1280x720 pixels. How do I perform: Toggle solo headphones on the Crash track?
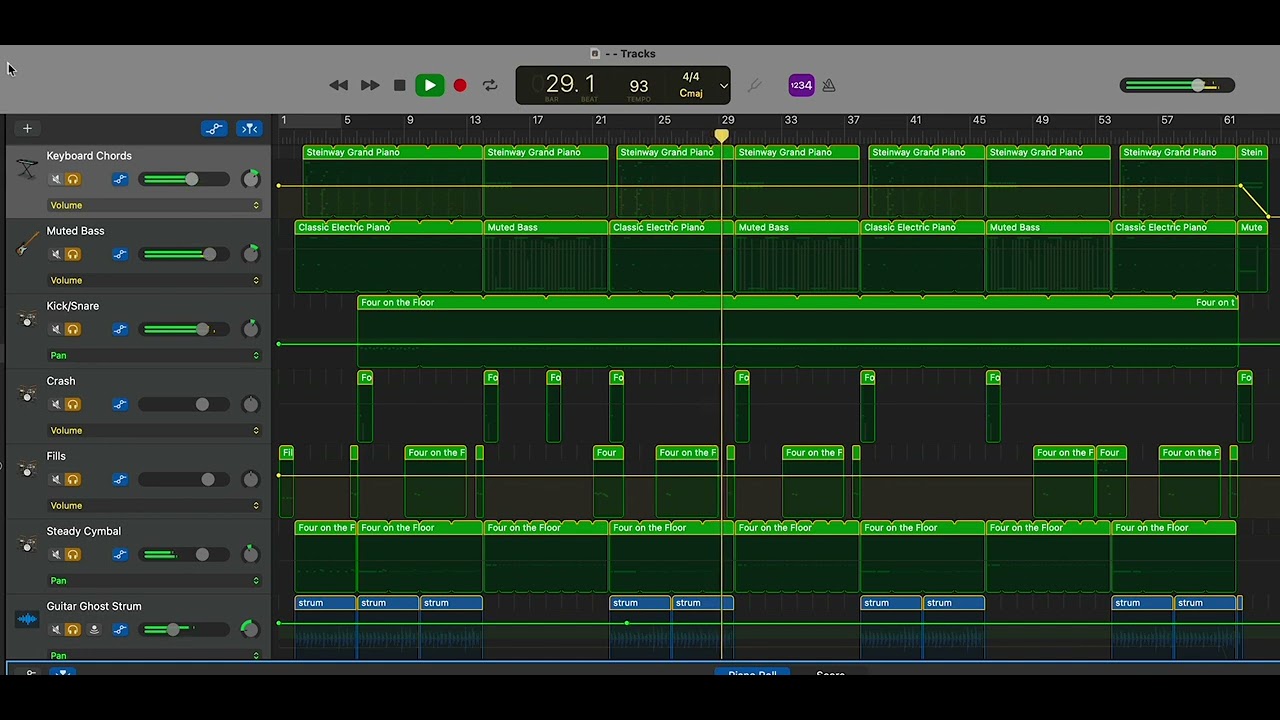(73, 405)
